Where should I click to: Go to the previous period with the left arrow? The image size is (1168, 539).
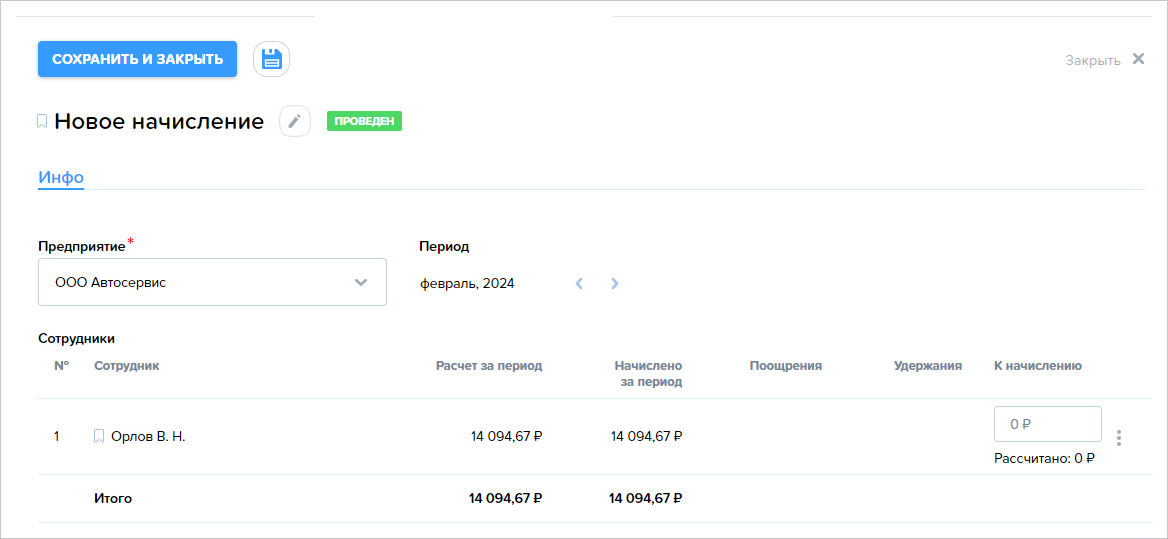[579, 283]
